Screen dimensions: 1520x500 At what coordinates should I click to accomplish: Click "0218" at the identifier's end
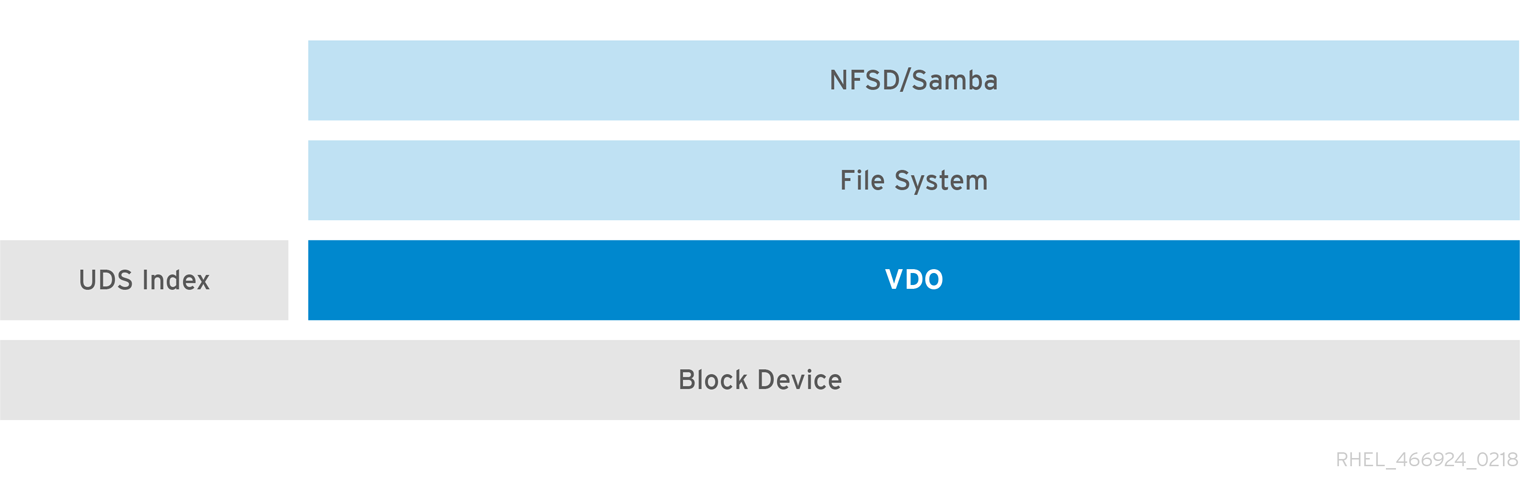(x=1497, y=460)
